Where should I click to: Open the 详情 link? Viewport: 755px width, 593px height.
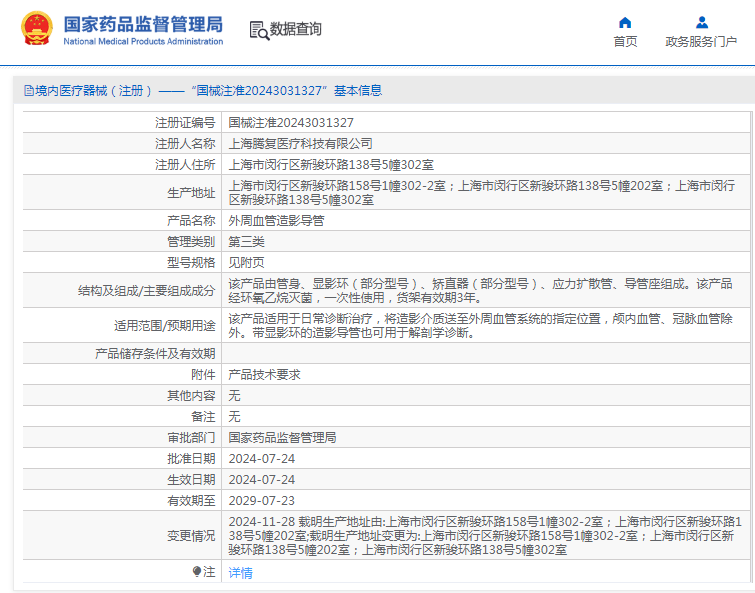click(240, 573)
